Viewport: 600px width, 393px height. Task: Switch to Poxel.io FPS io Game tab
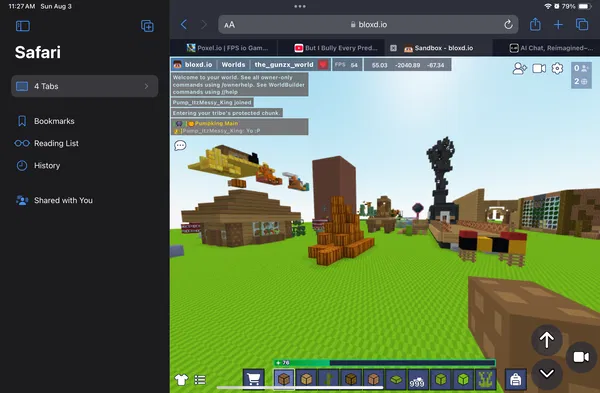[x=227, y=48]
